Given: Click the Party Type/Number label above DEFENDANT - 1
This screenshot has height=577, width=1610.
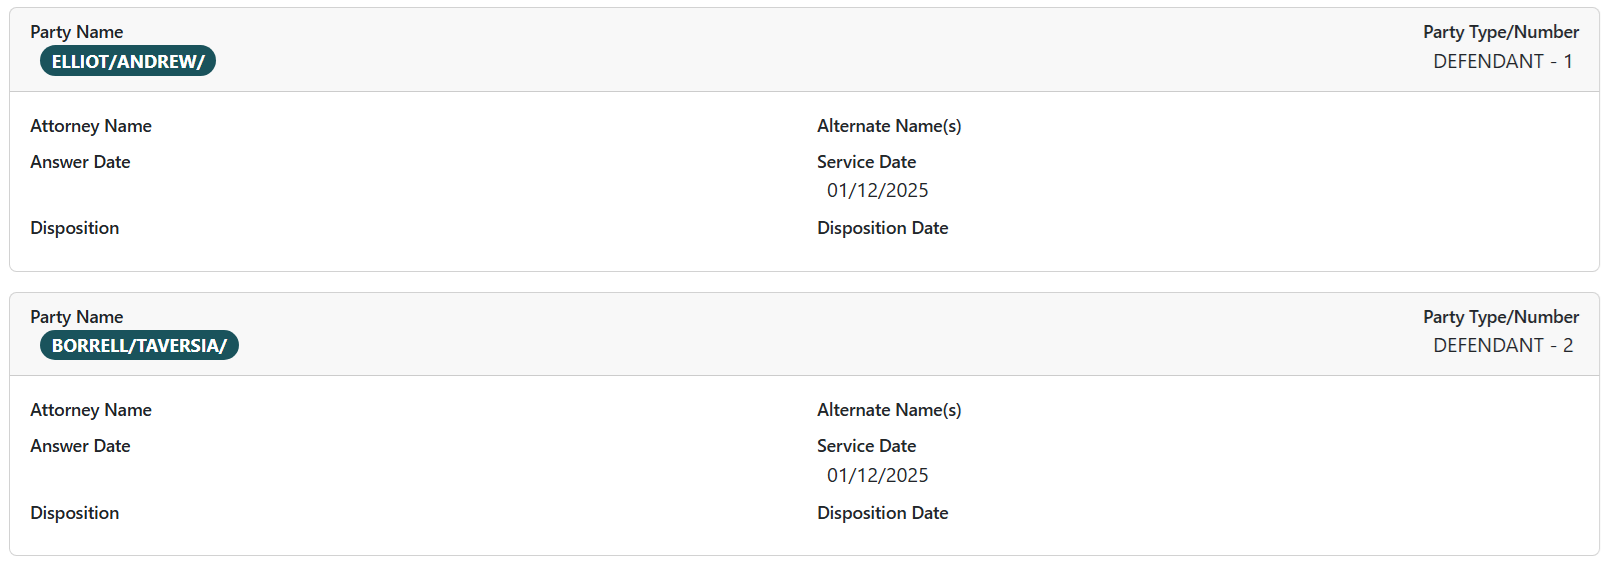Looking at the screenshot, I should 1500,32.
